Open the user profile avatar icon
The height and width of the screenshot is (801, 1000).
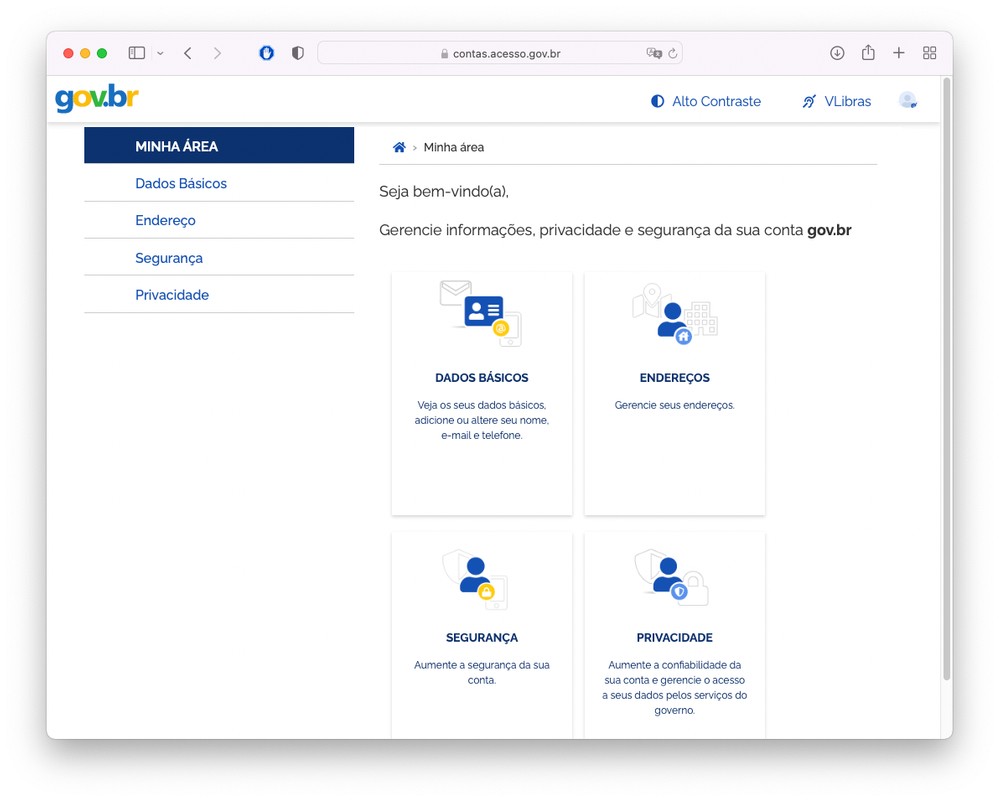(907, 100)
